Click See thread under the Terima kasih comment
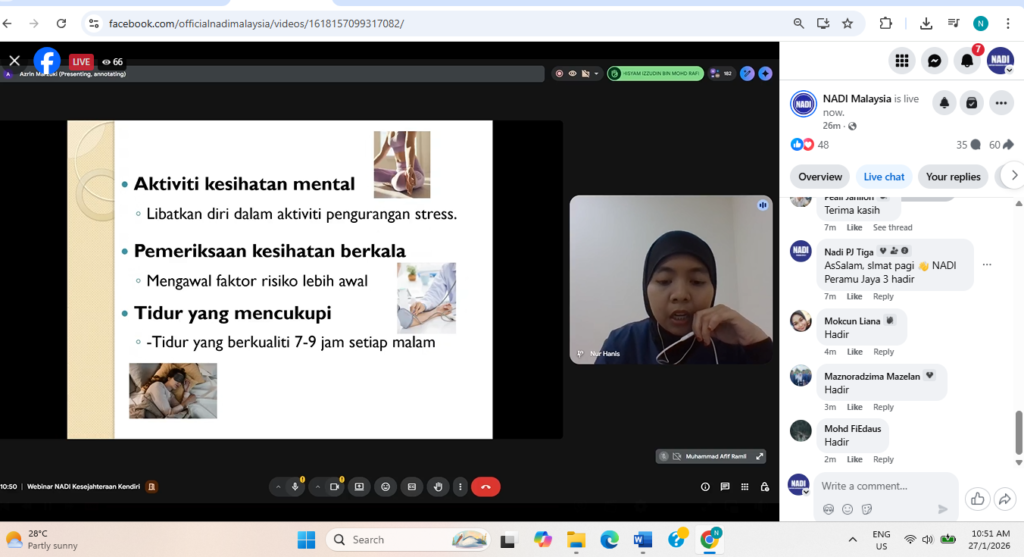The width and height of the screenshot is (1024, 557). 892,228
